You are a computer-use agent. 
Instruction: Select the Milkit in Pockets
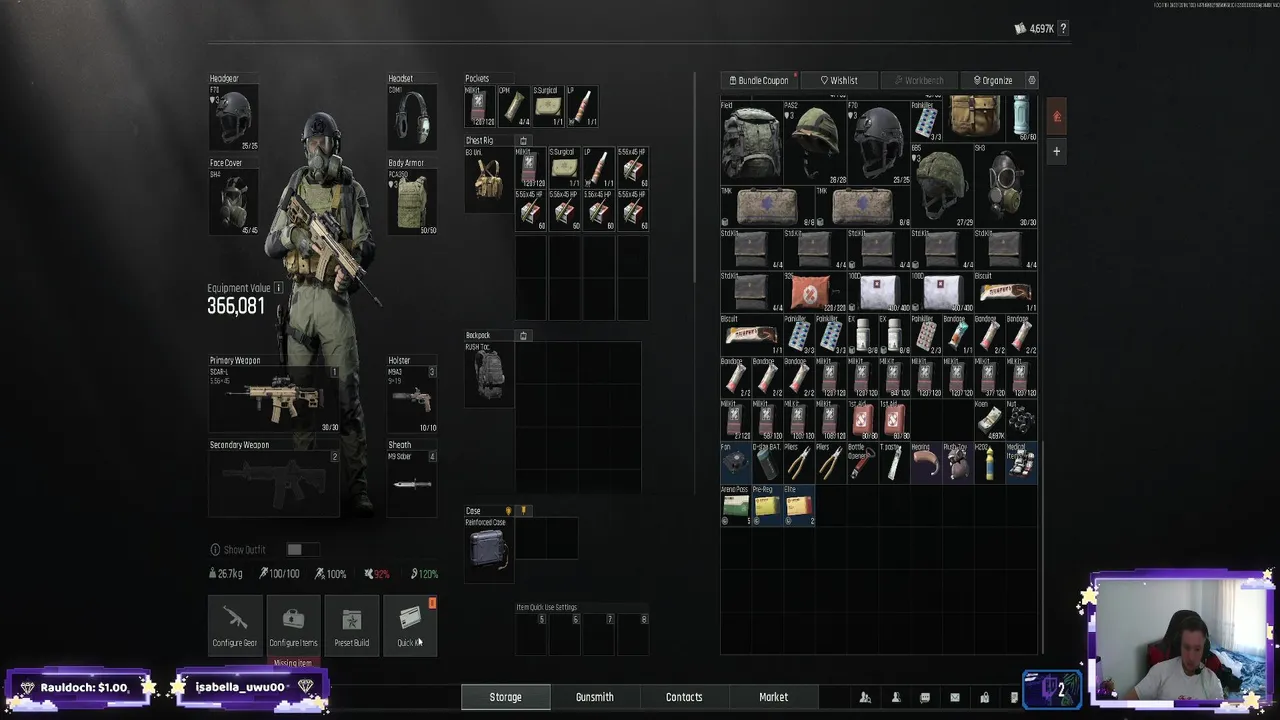coord(481,106)
